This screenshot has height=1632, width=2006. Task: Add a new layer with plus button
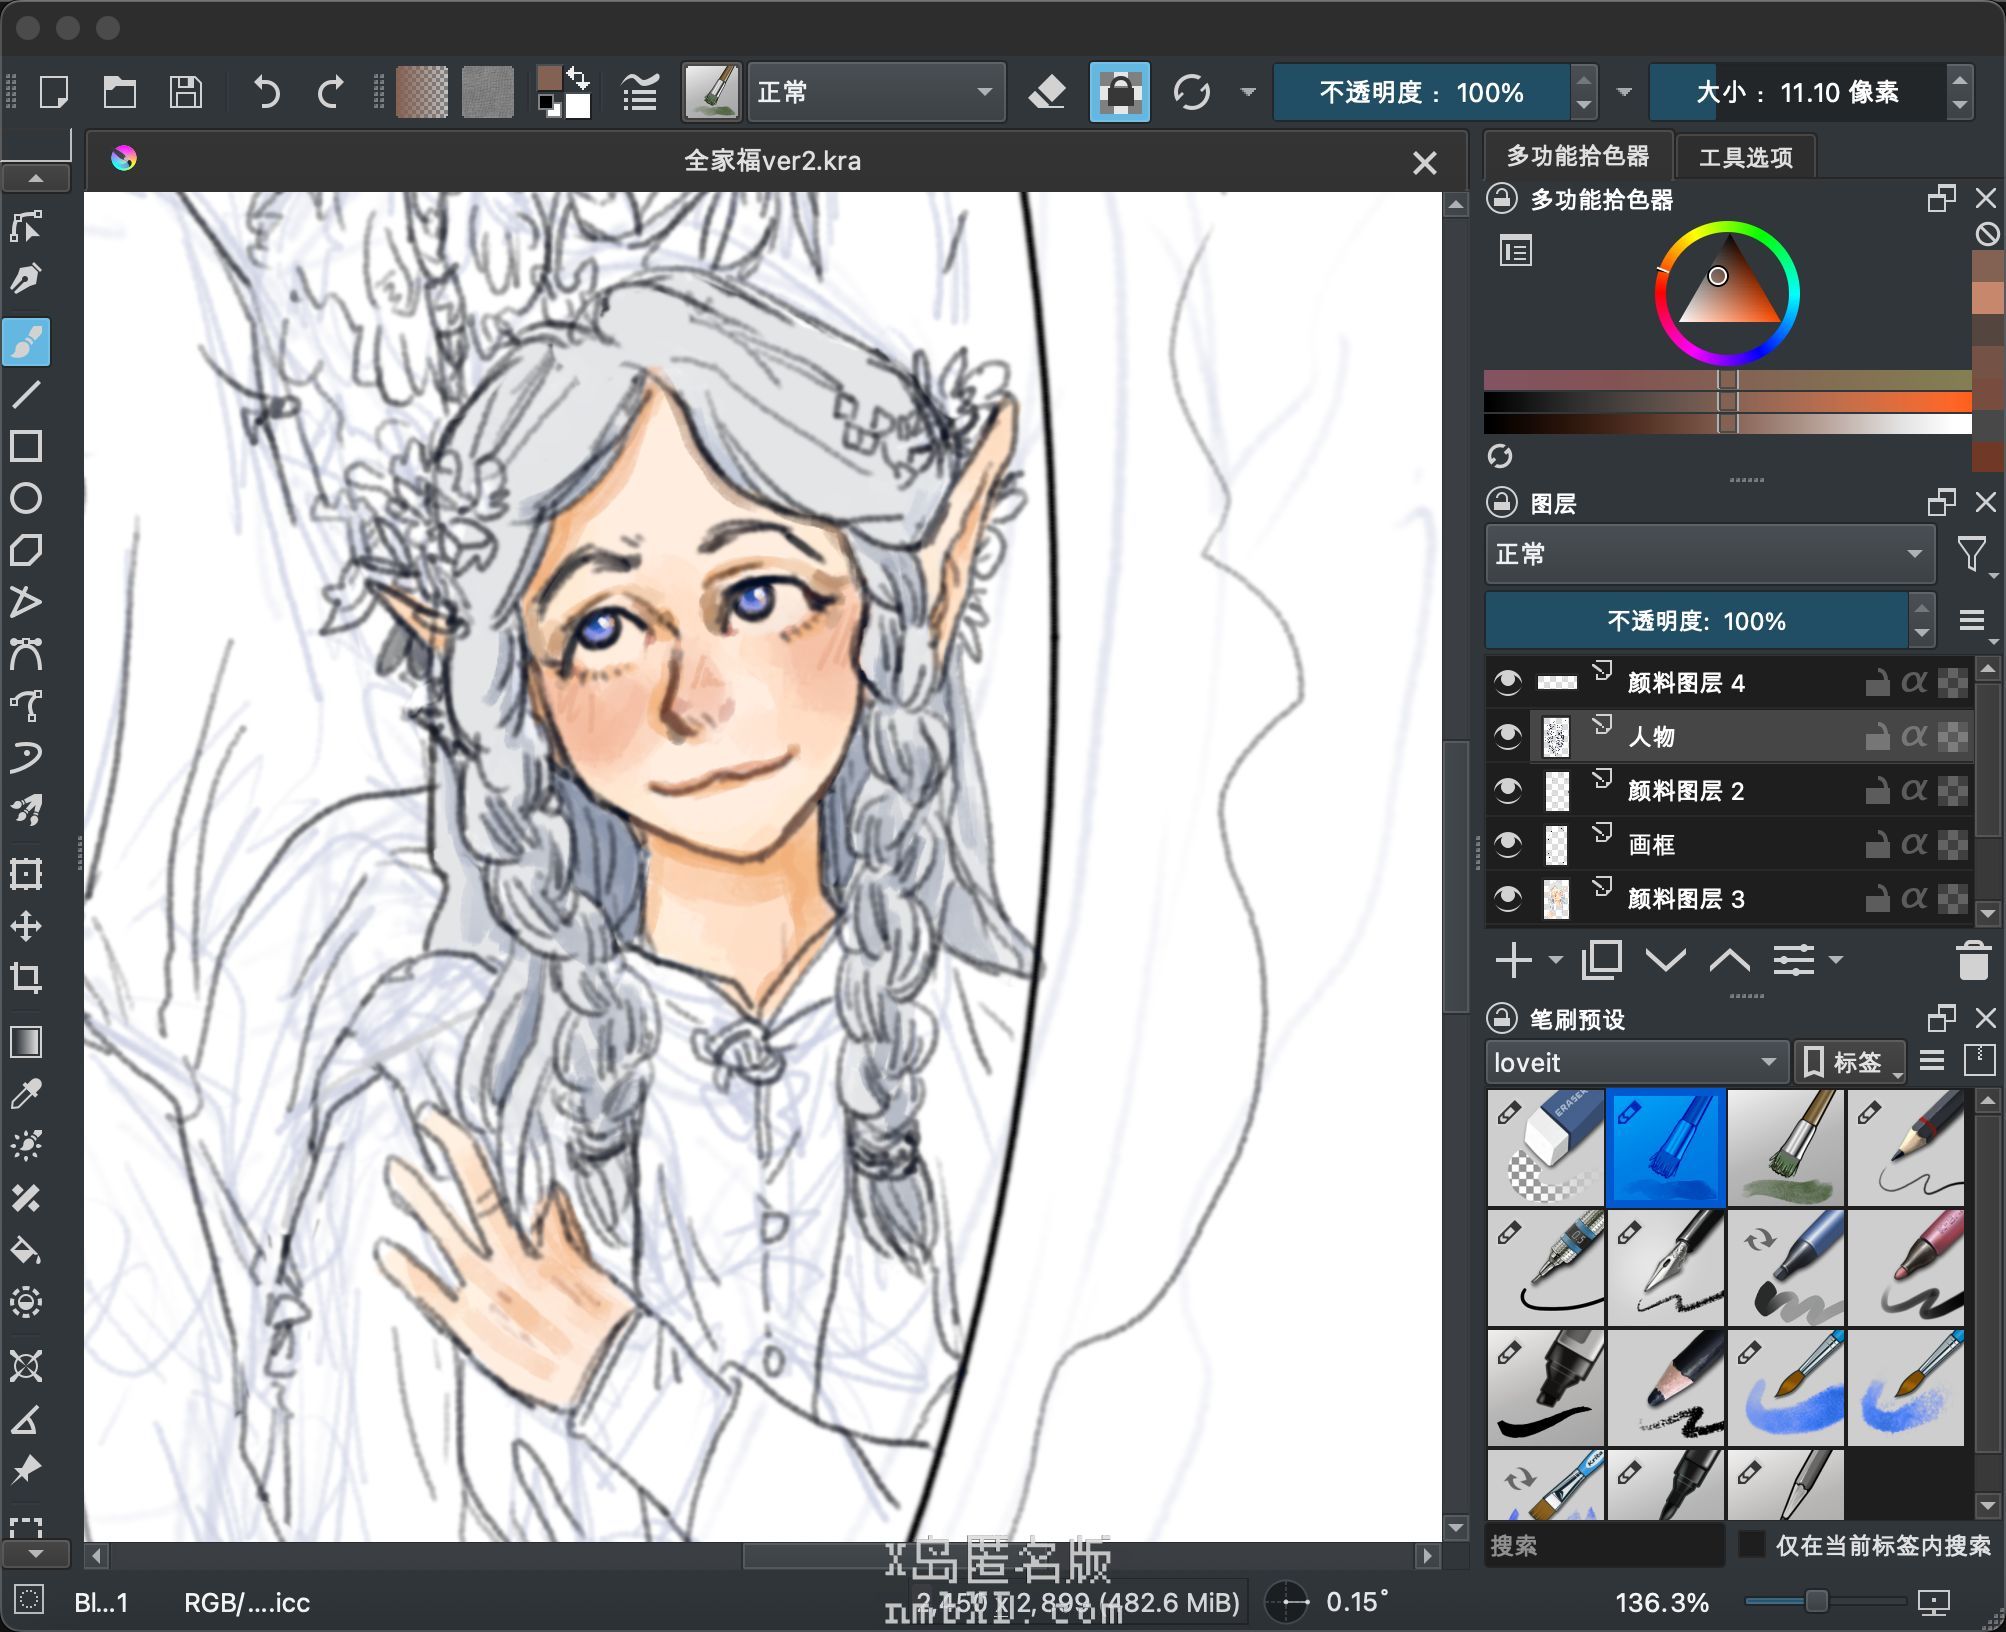(1513, 960)
